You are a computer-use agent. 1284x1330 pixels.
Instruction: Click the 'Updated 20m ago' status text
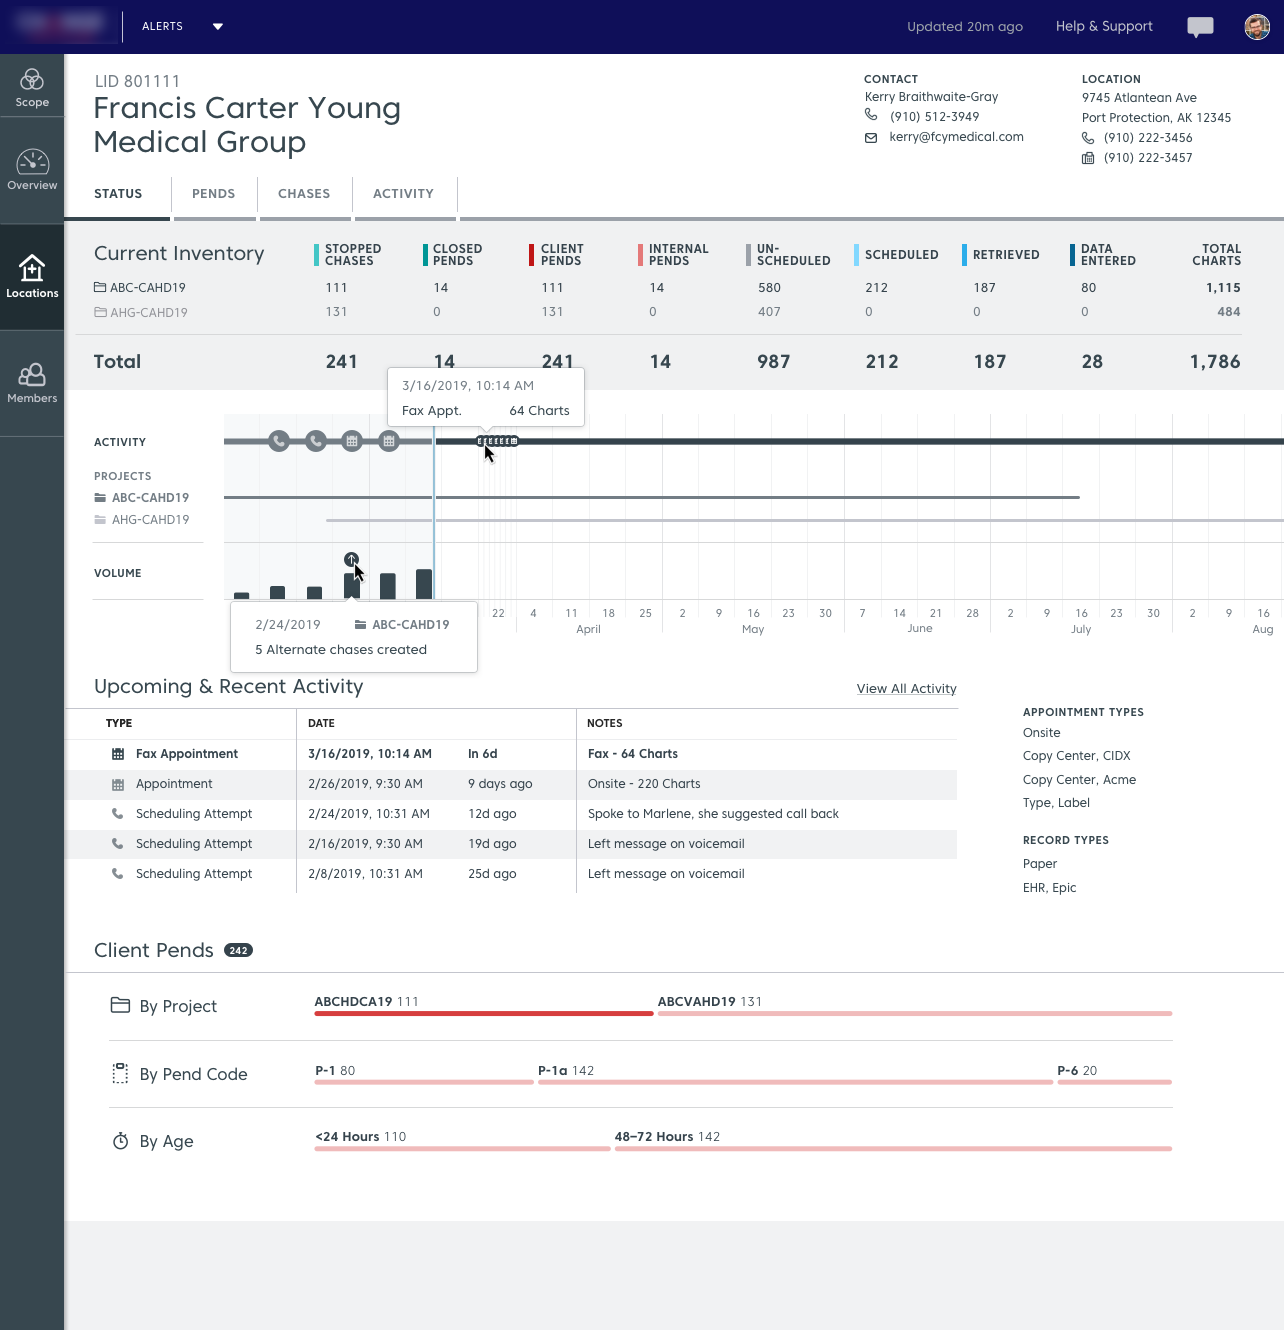point(964,27)
